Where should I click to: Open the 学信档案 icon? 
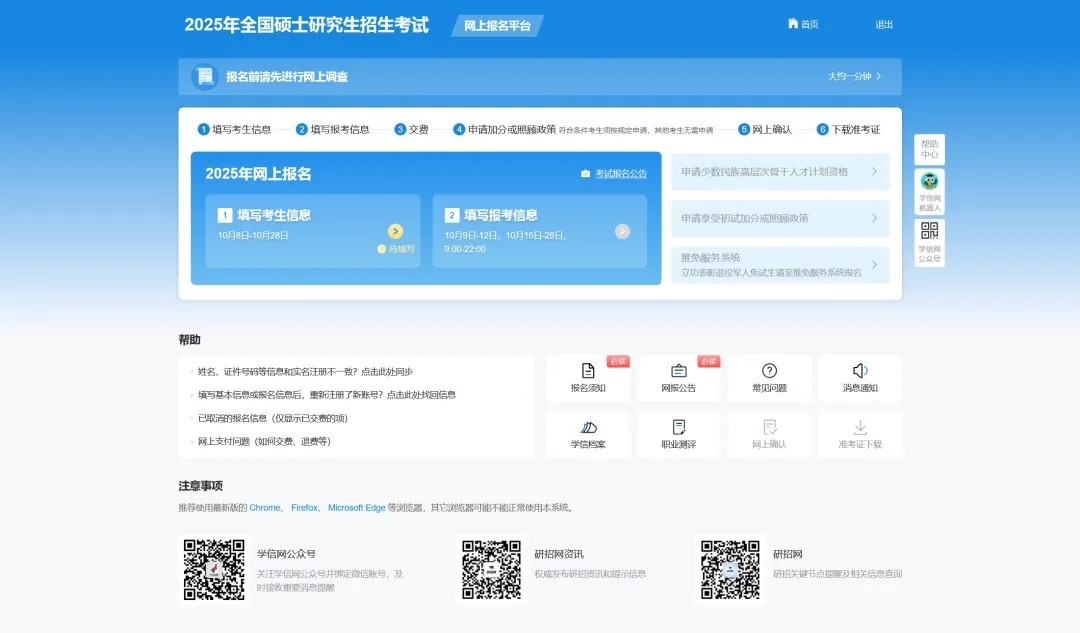(x=588, y=429)
